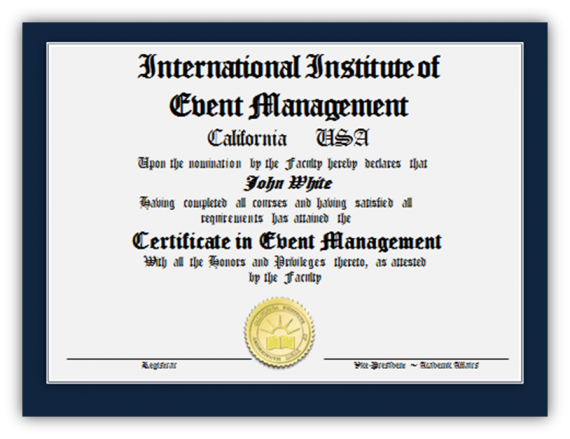Click the 'With all the Honors and Privileges' line
The image size is (570, 439).
click(285, 262)
